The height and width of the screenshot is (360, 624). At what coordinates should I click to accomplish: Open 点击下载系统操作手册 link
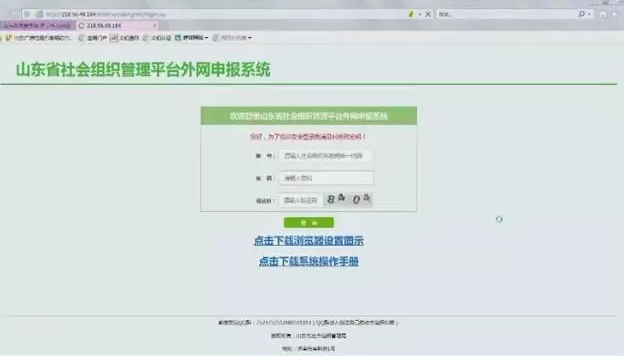(309, 261)
